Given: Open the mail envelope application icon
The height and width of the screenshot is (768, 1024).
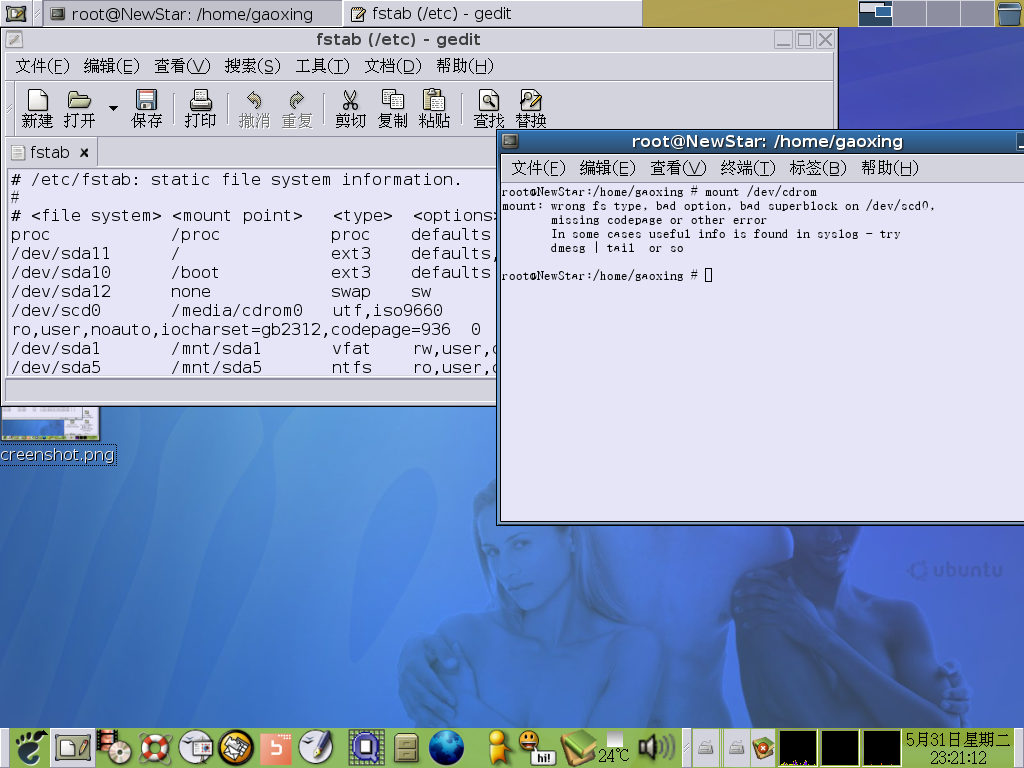Looking at the screenshot, I should click(x=236, y=748).
